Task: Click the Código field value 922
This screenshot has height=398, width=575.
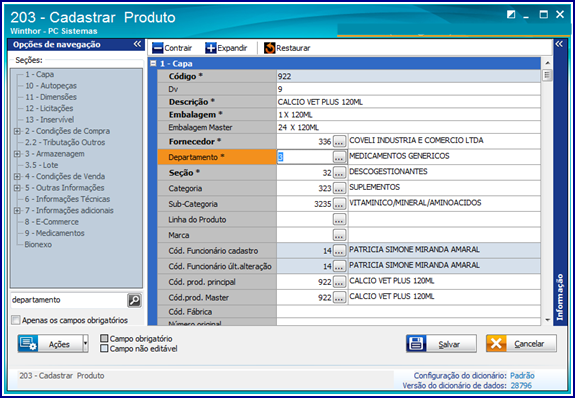Action: tap(408, 76)
